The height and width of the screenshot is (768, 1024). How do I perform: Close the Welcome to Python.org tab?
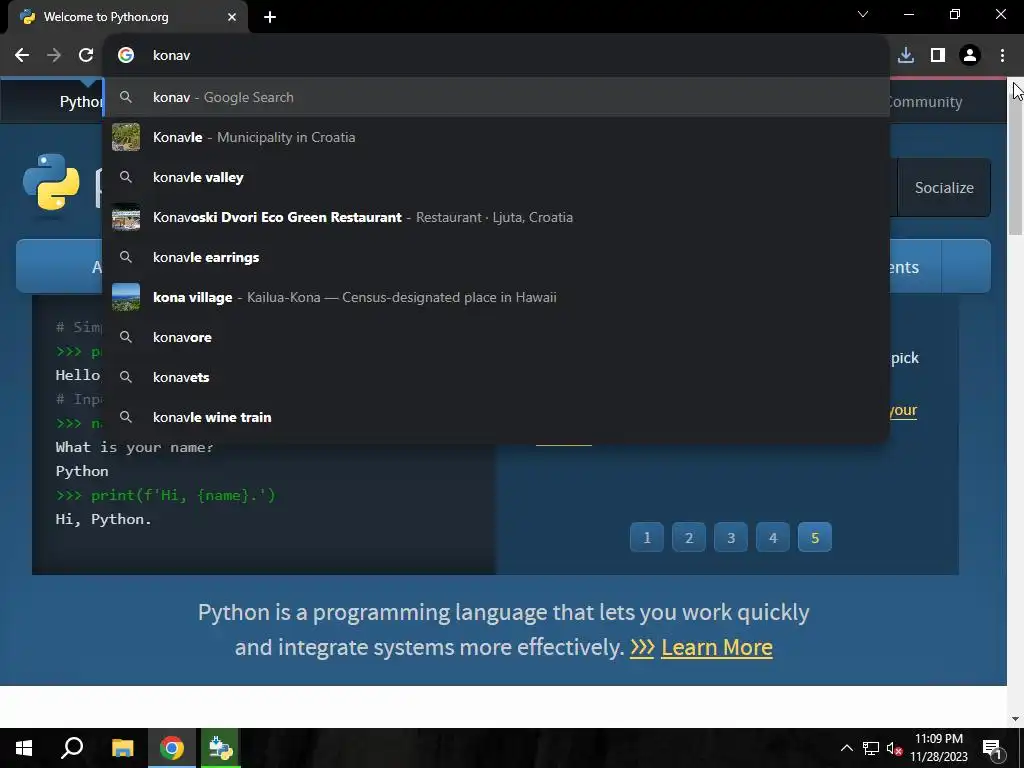pos(232,17)
